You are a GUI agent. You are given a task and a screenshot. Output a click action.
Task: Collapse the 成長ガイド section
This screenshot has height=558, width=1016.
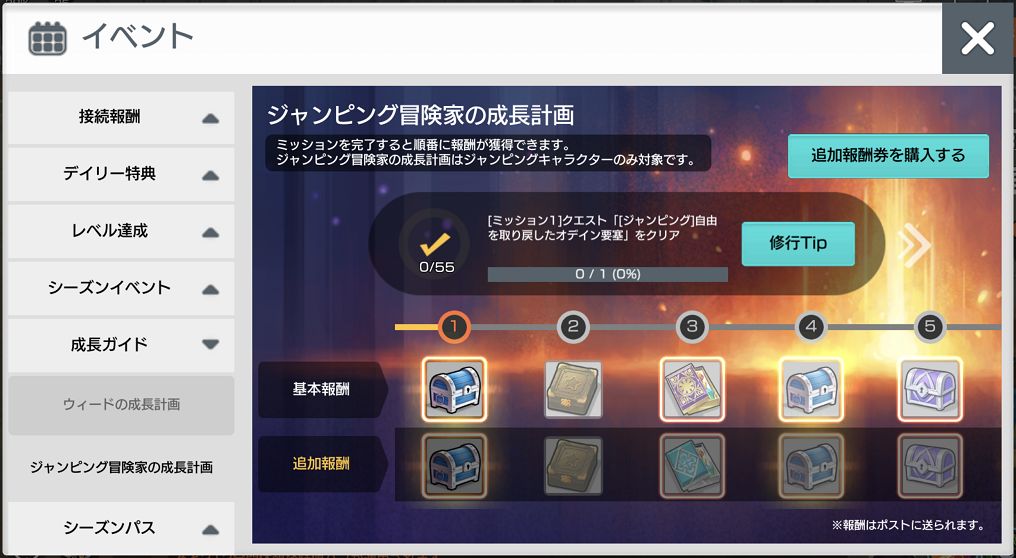(x=121, y=344)
